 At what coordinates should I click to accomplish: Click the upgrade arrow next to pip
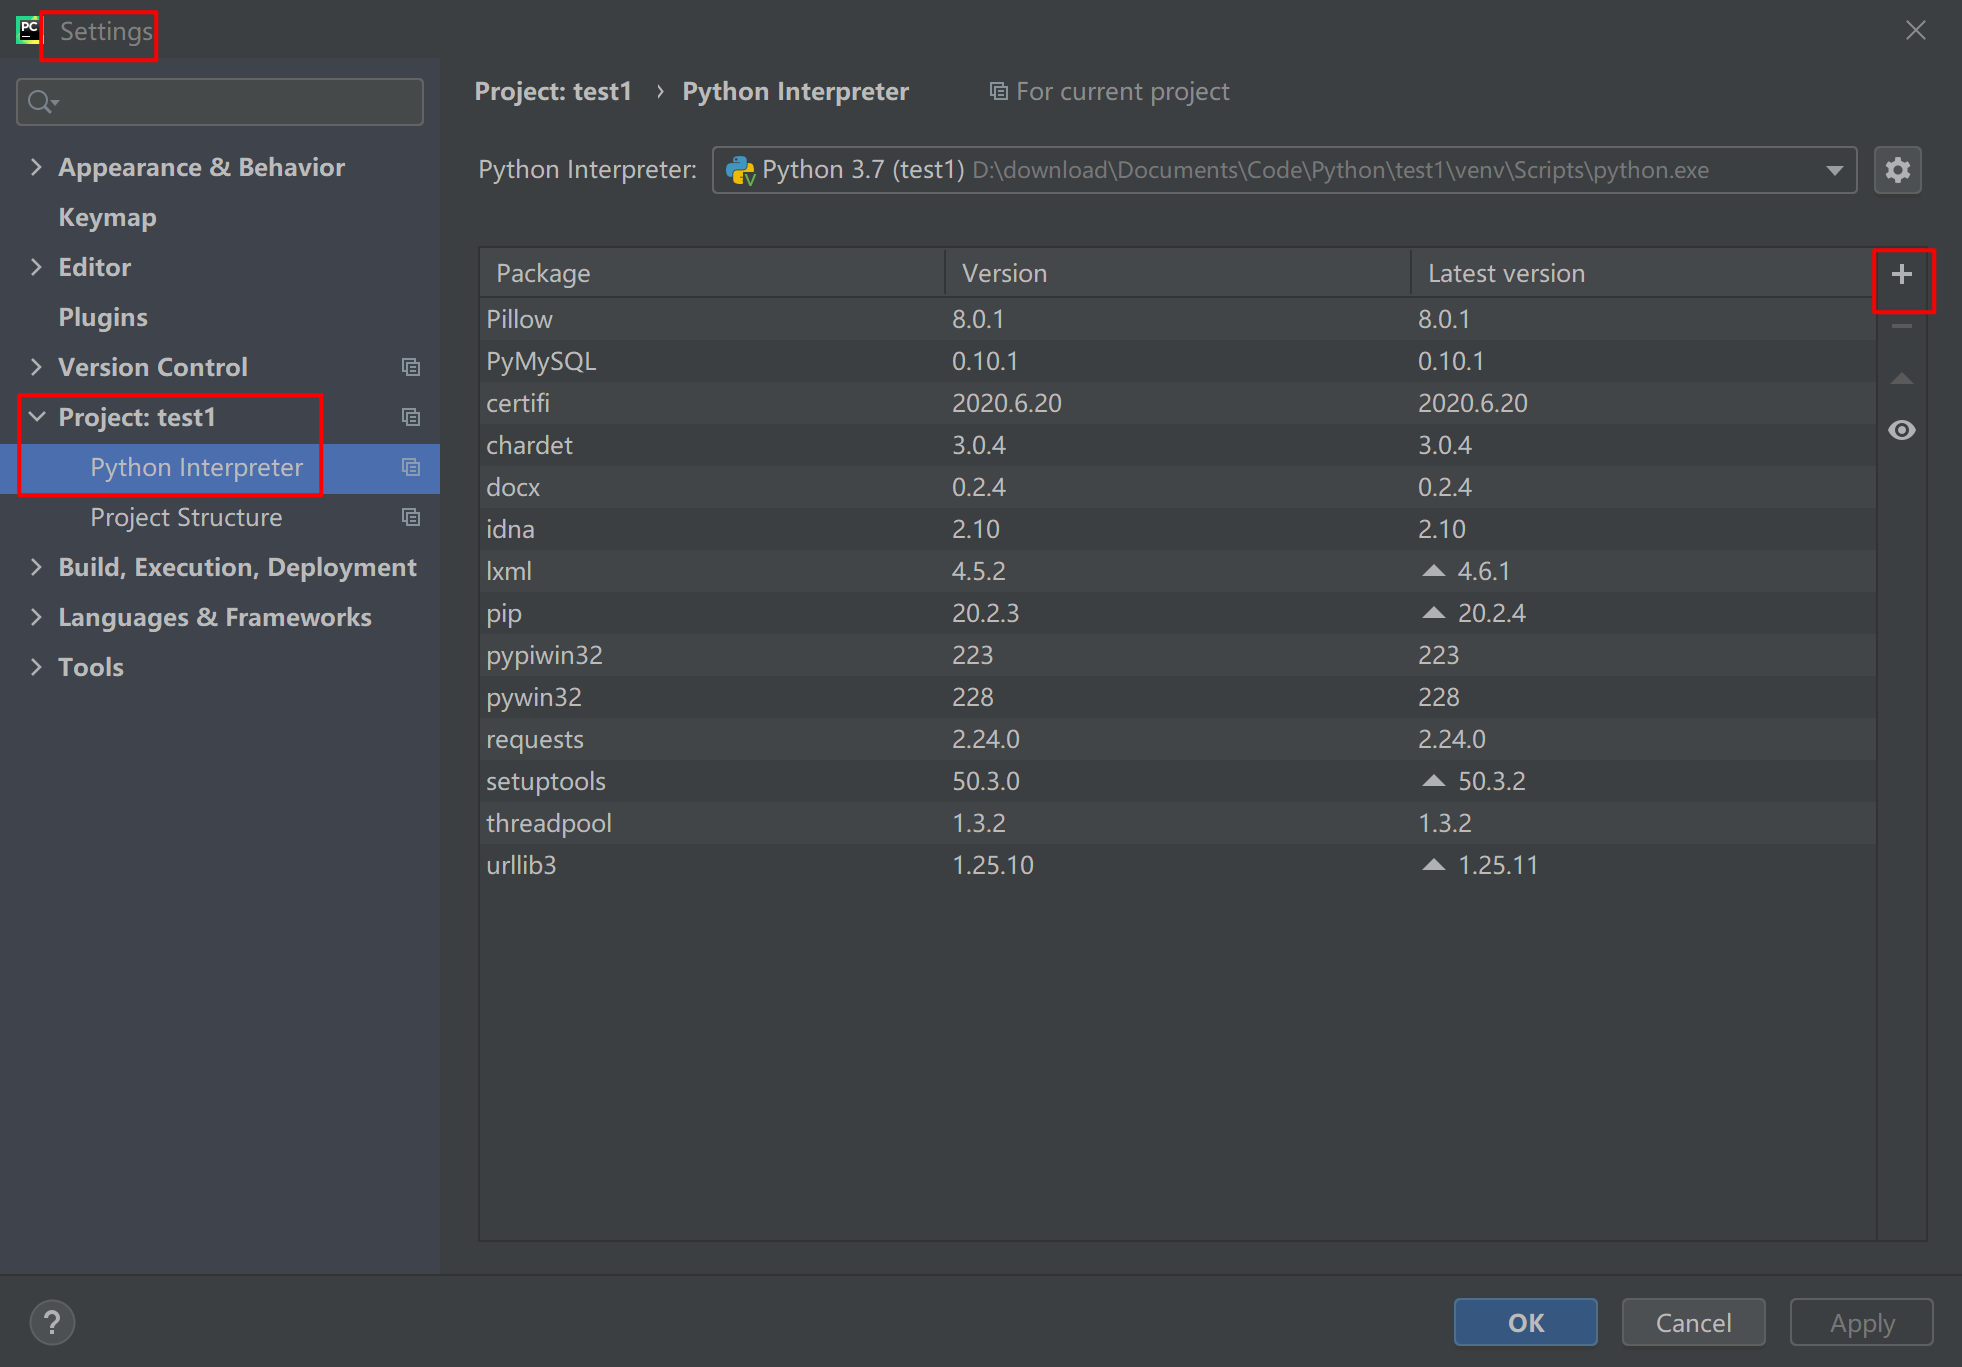(1434, 612)
